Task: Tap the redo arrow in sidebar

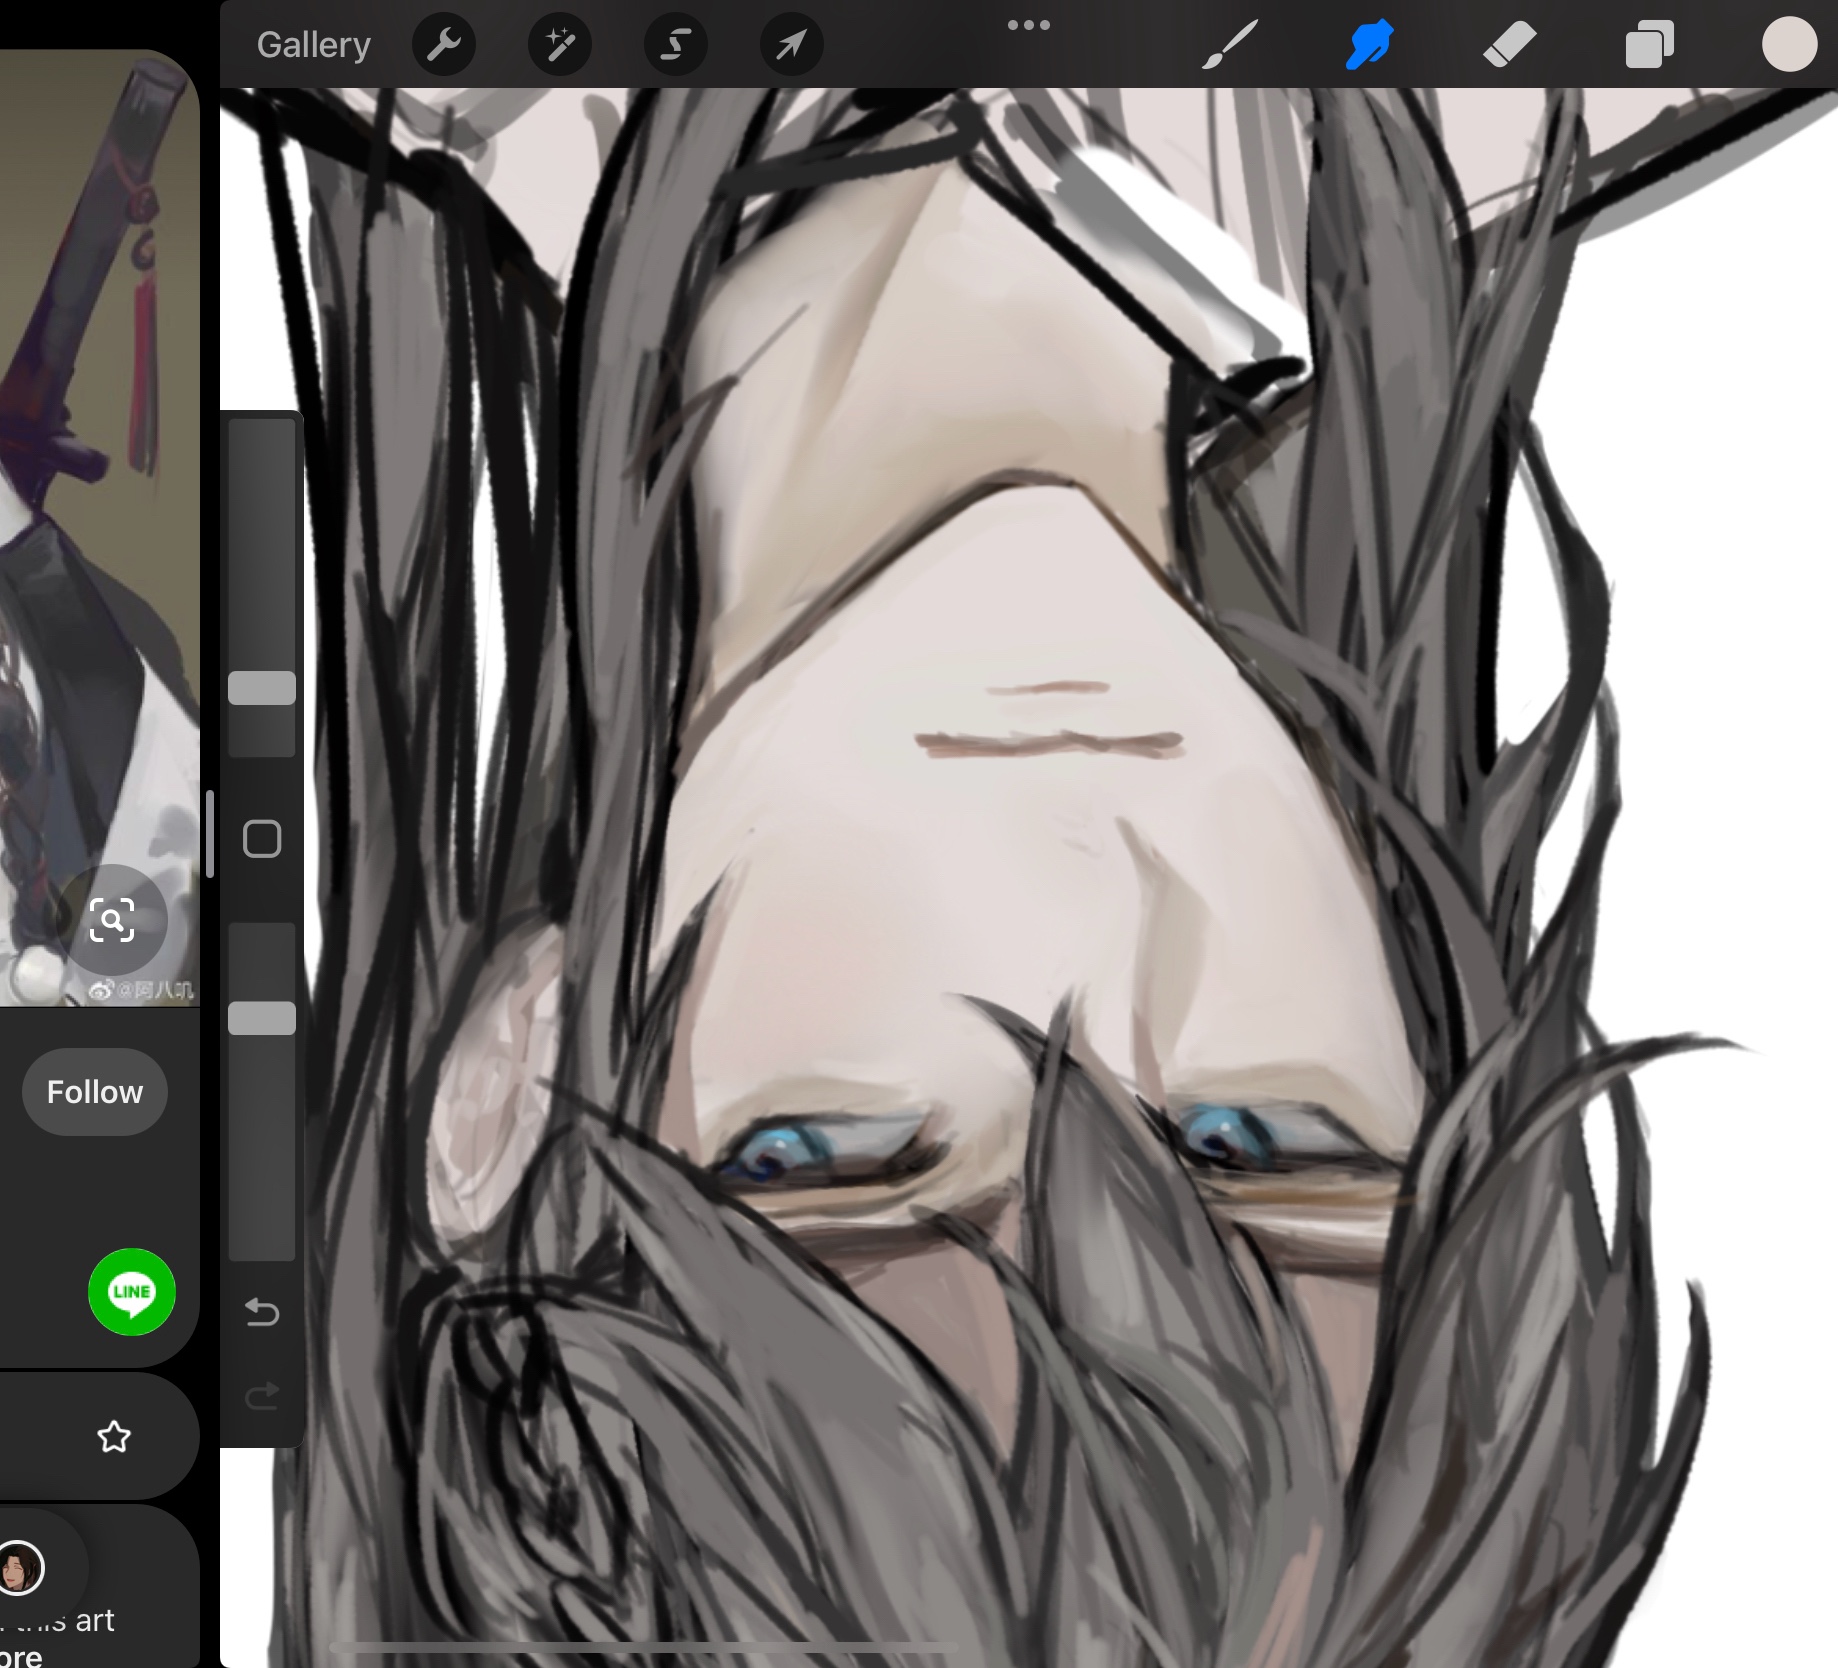Action: 262,1396
